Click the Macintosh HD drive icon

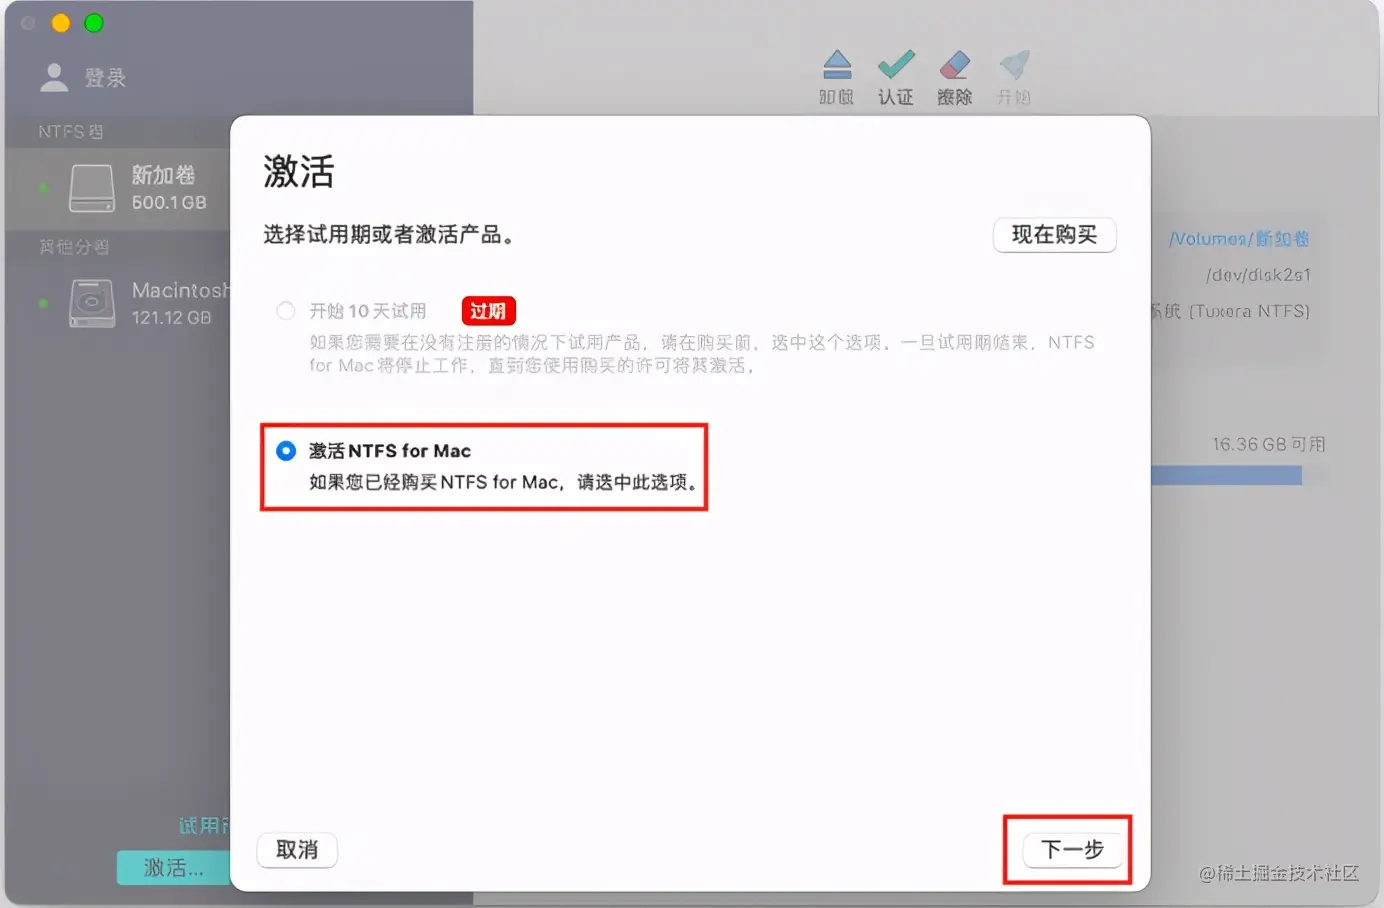pos(91,303)
